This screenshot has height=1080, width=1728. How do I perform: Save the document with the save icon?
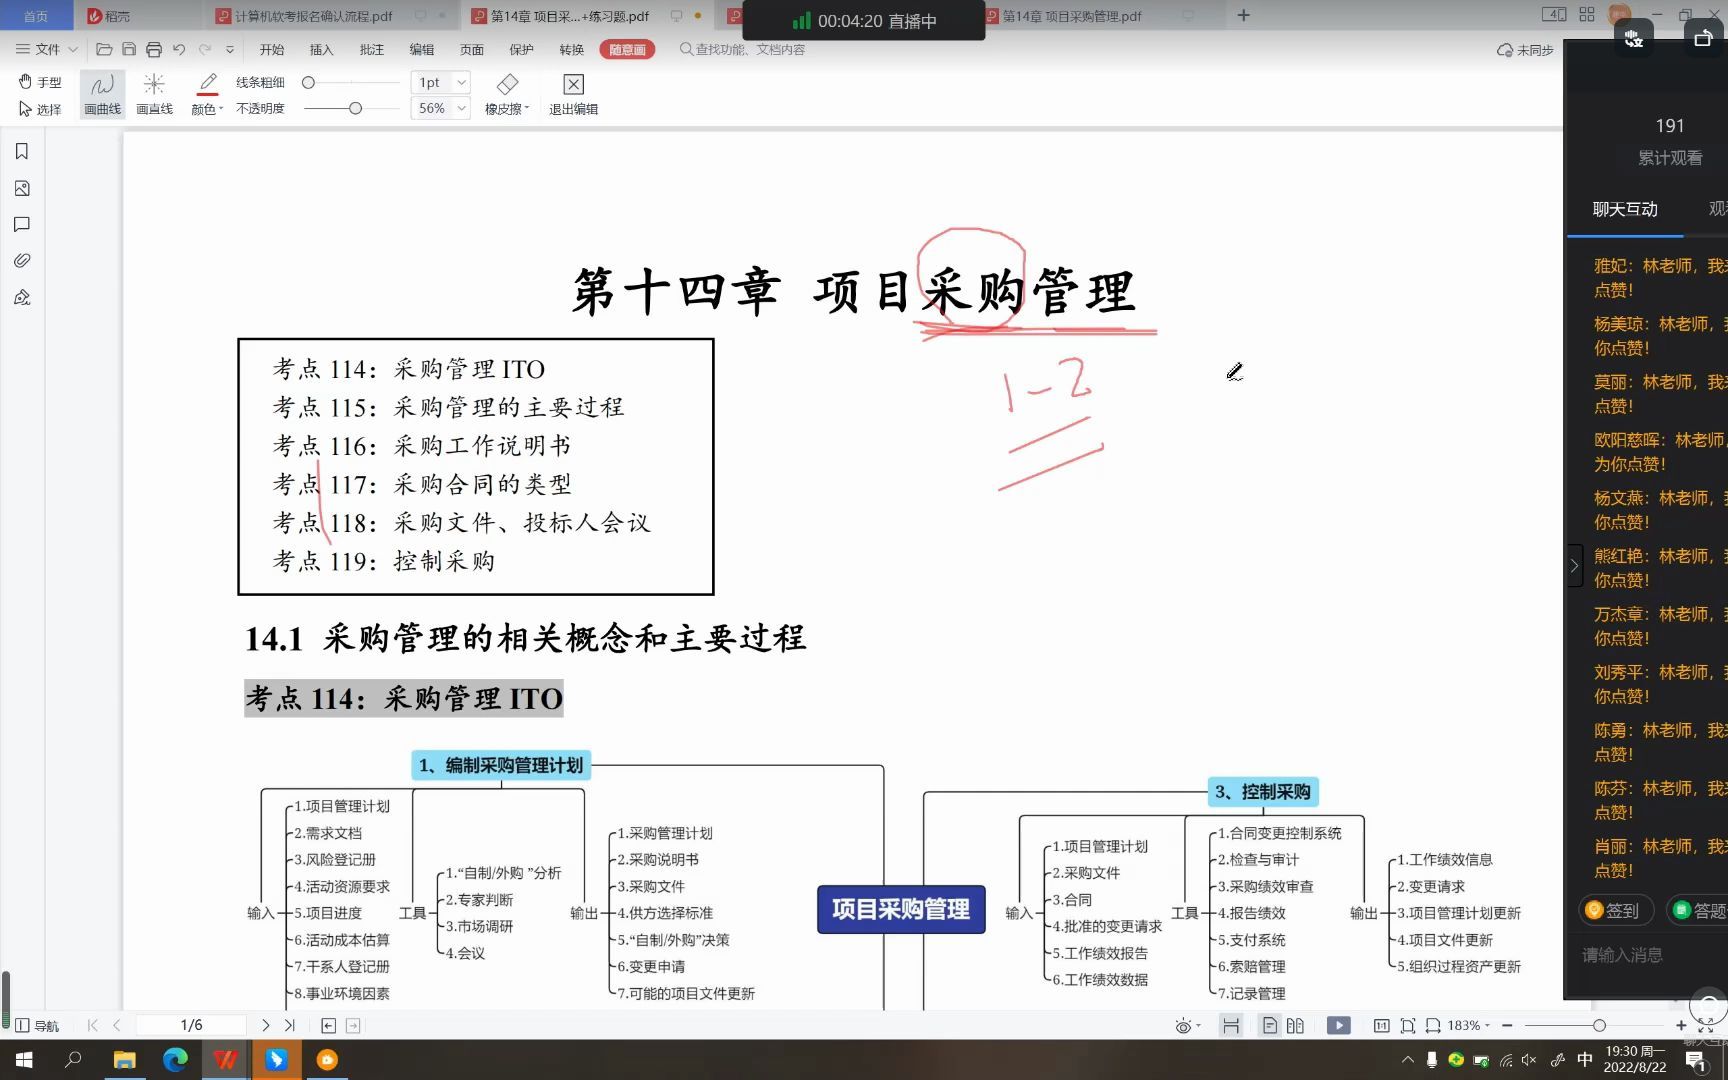(x=129, y=49)
